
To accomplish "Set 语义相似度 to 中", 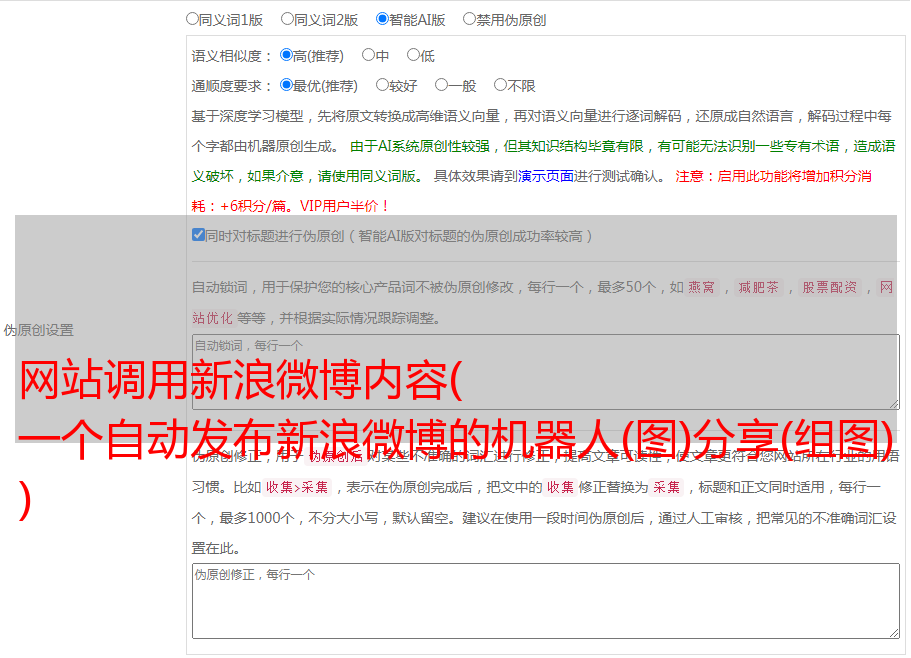I will pyautogui.click(x=368, y=55).
